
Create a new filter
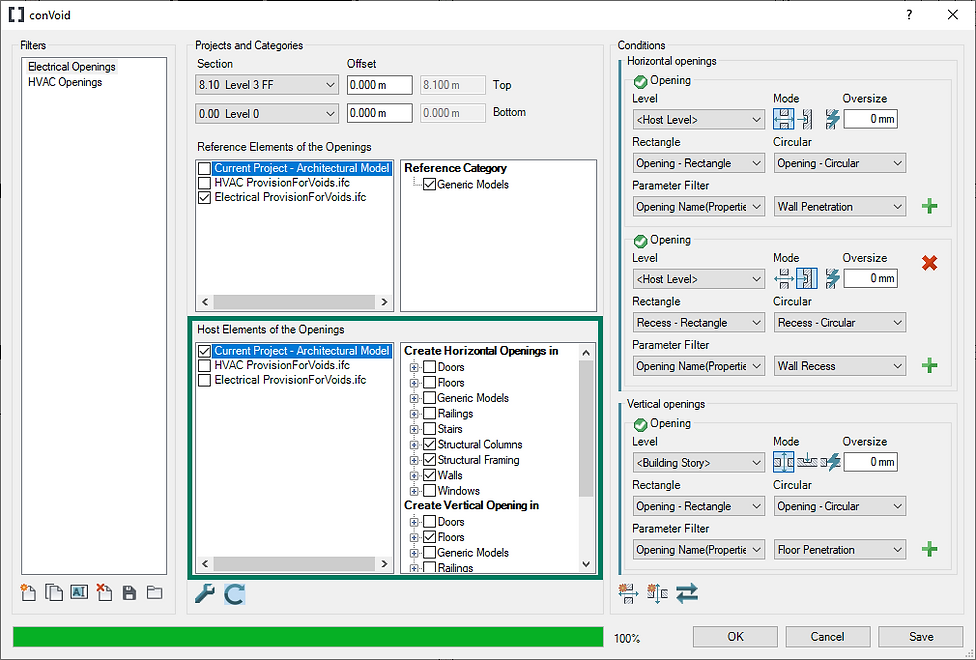pyautogui.click(x=28, y=592)
